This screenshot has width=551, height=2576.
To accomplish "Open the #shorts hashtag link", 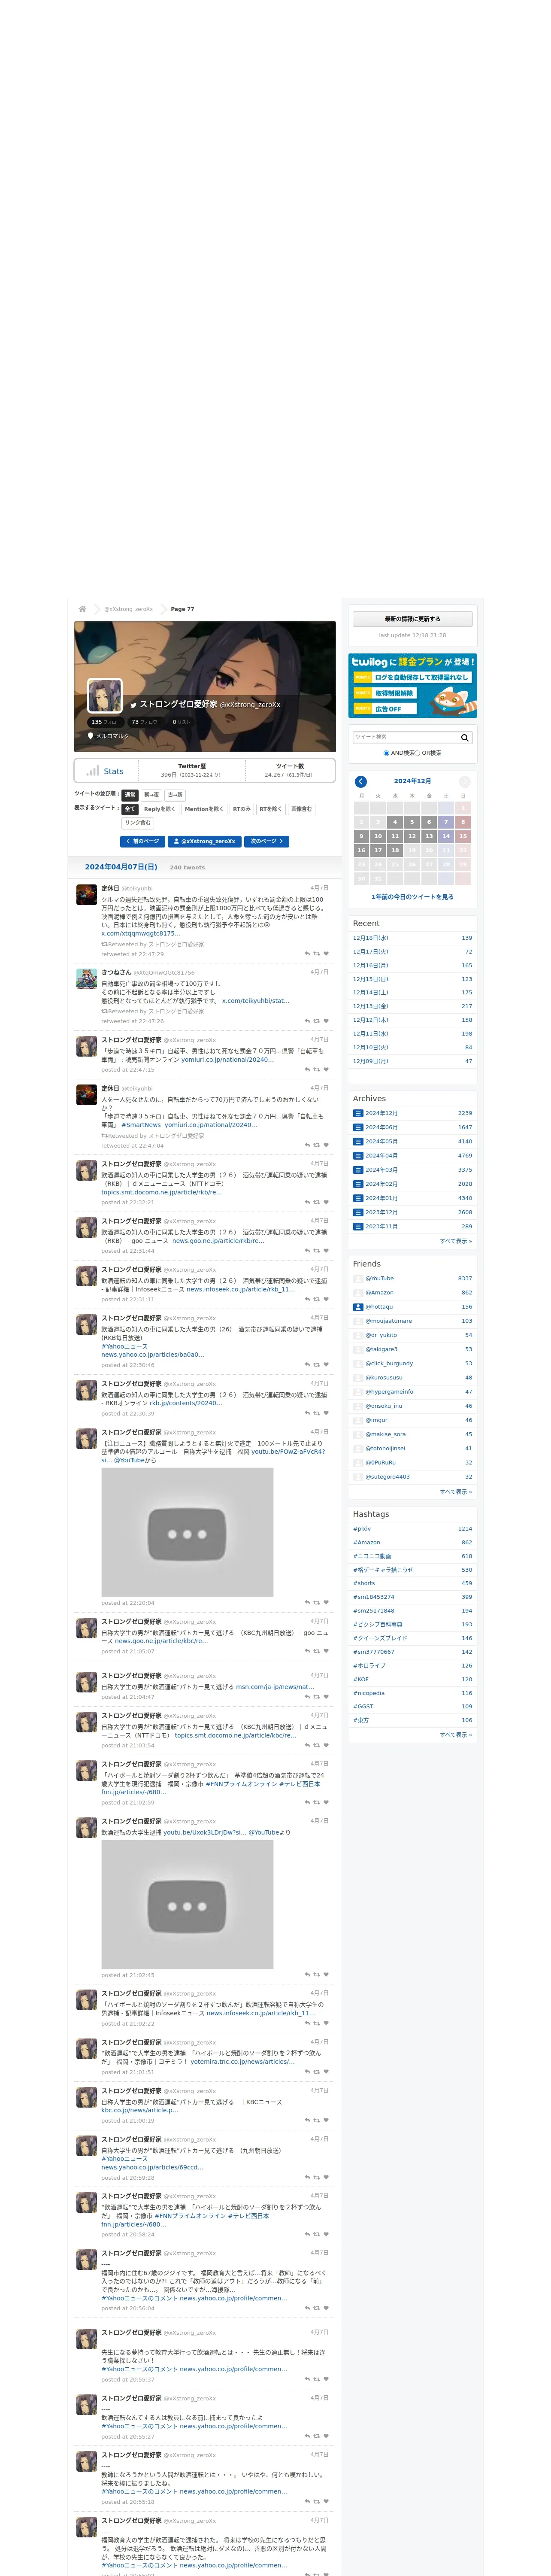I will point(364,1583).
